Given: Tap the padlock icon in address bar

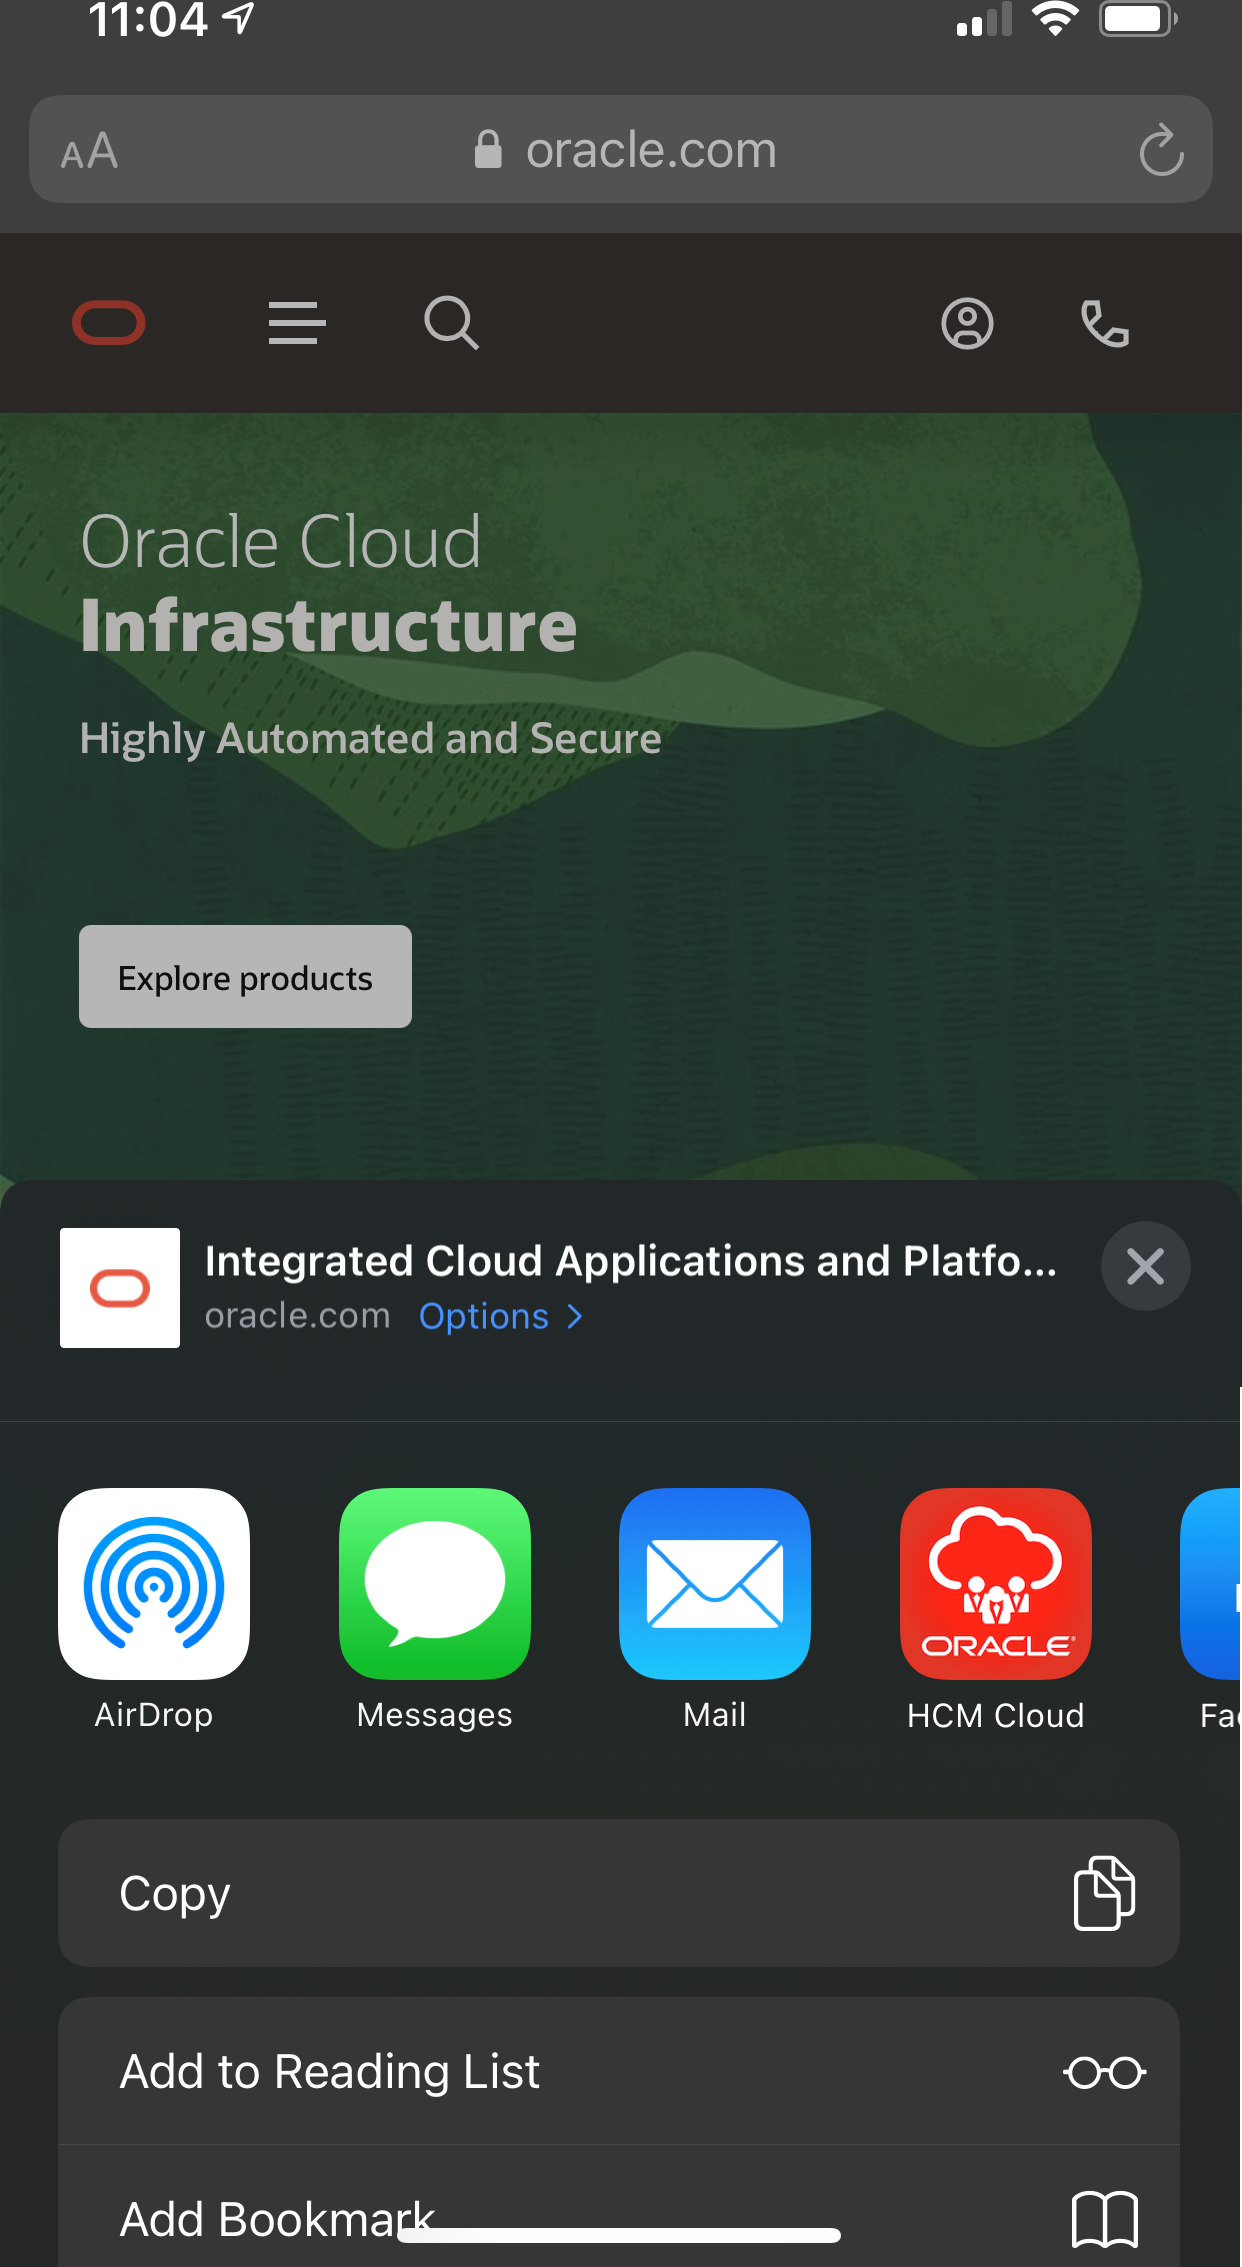Looking at the screenshot, I should 488,150.
